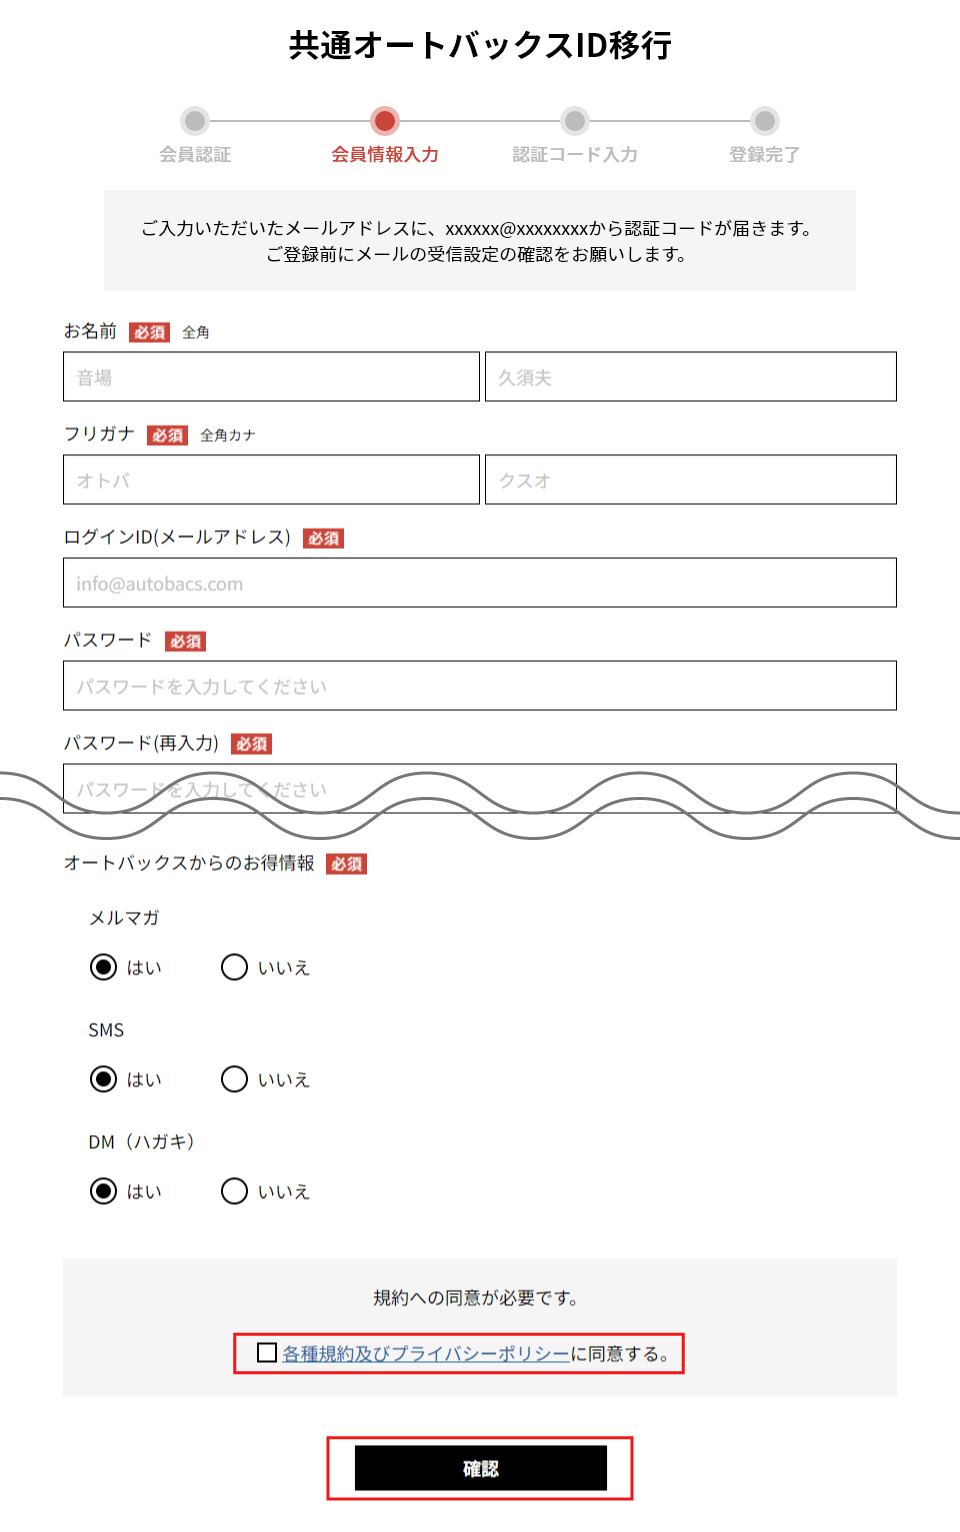Focus the furigana field showing クスオ
The image size is (960, 1532).
click(690, 480)
